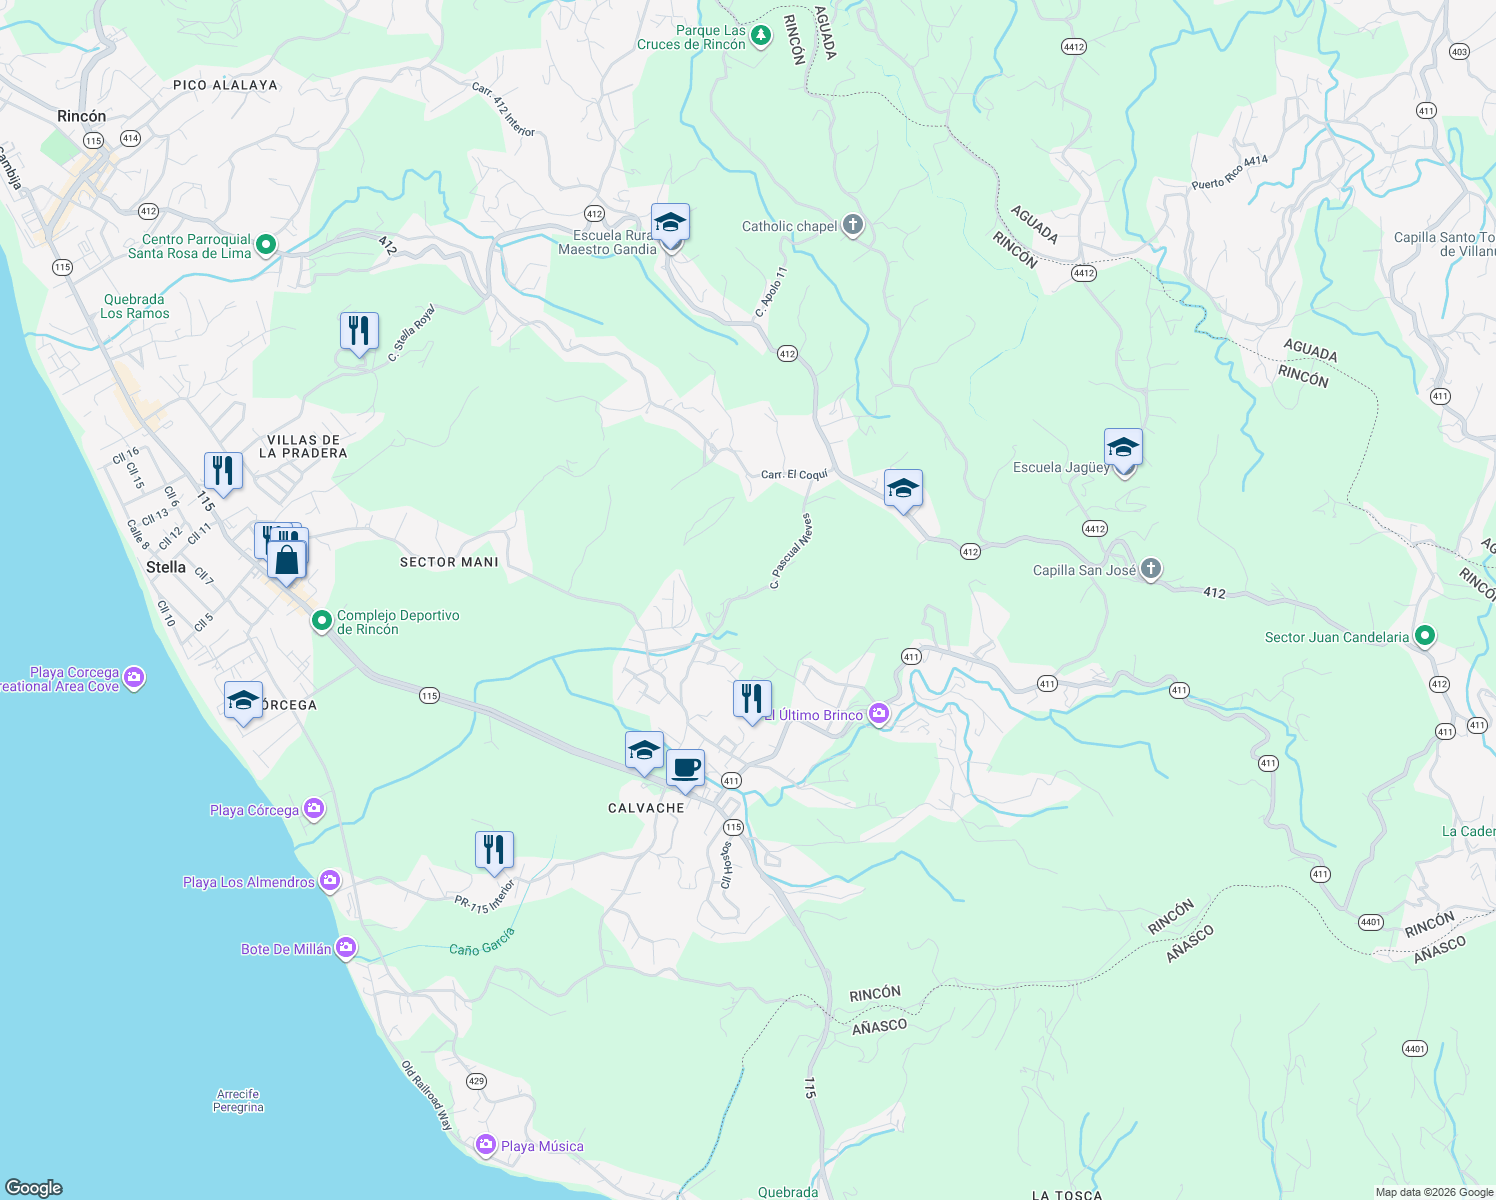Click the Playa Córcega attraction icon
The image size is (1496, 1200).
click(313, 809)
